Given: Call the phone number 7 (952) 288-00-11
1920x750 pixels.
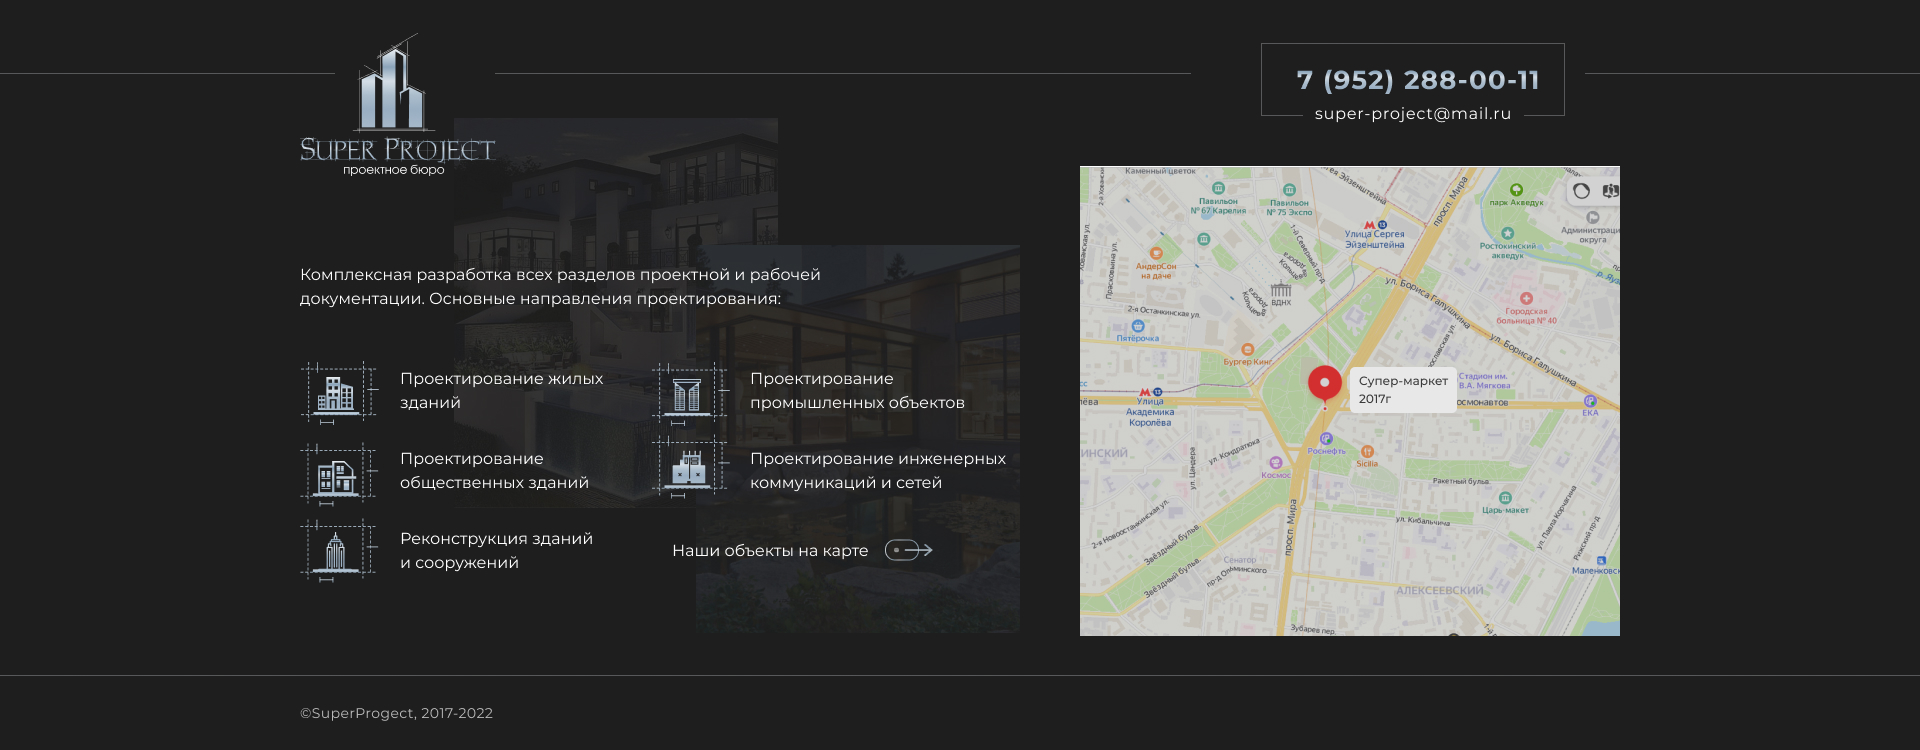Looking at the screenshot, I should coord(1418,80).
